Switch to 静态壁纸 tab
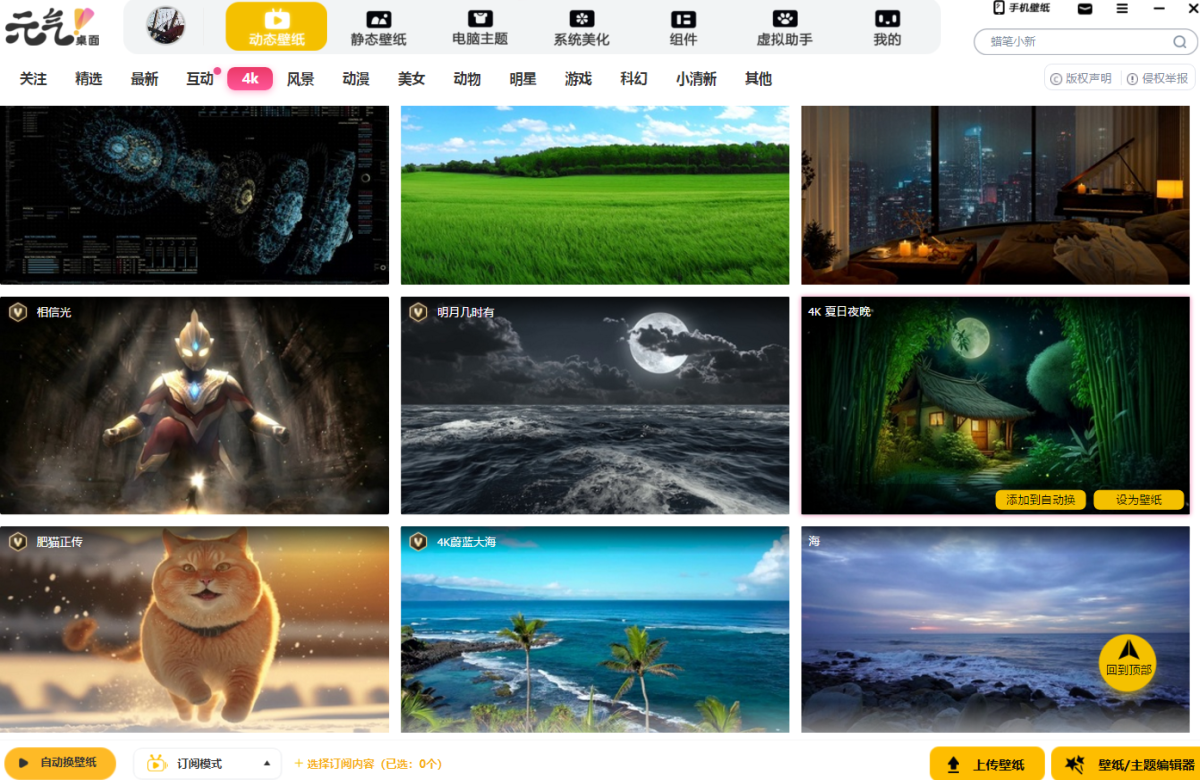Image resolution: width=1200 pixels, height=780 pixels. coord(378,28)
